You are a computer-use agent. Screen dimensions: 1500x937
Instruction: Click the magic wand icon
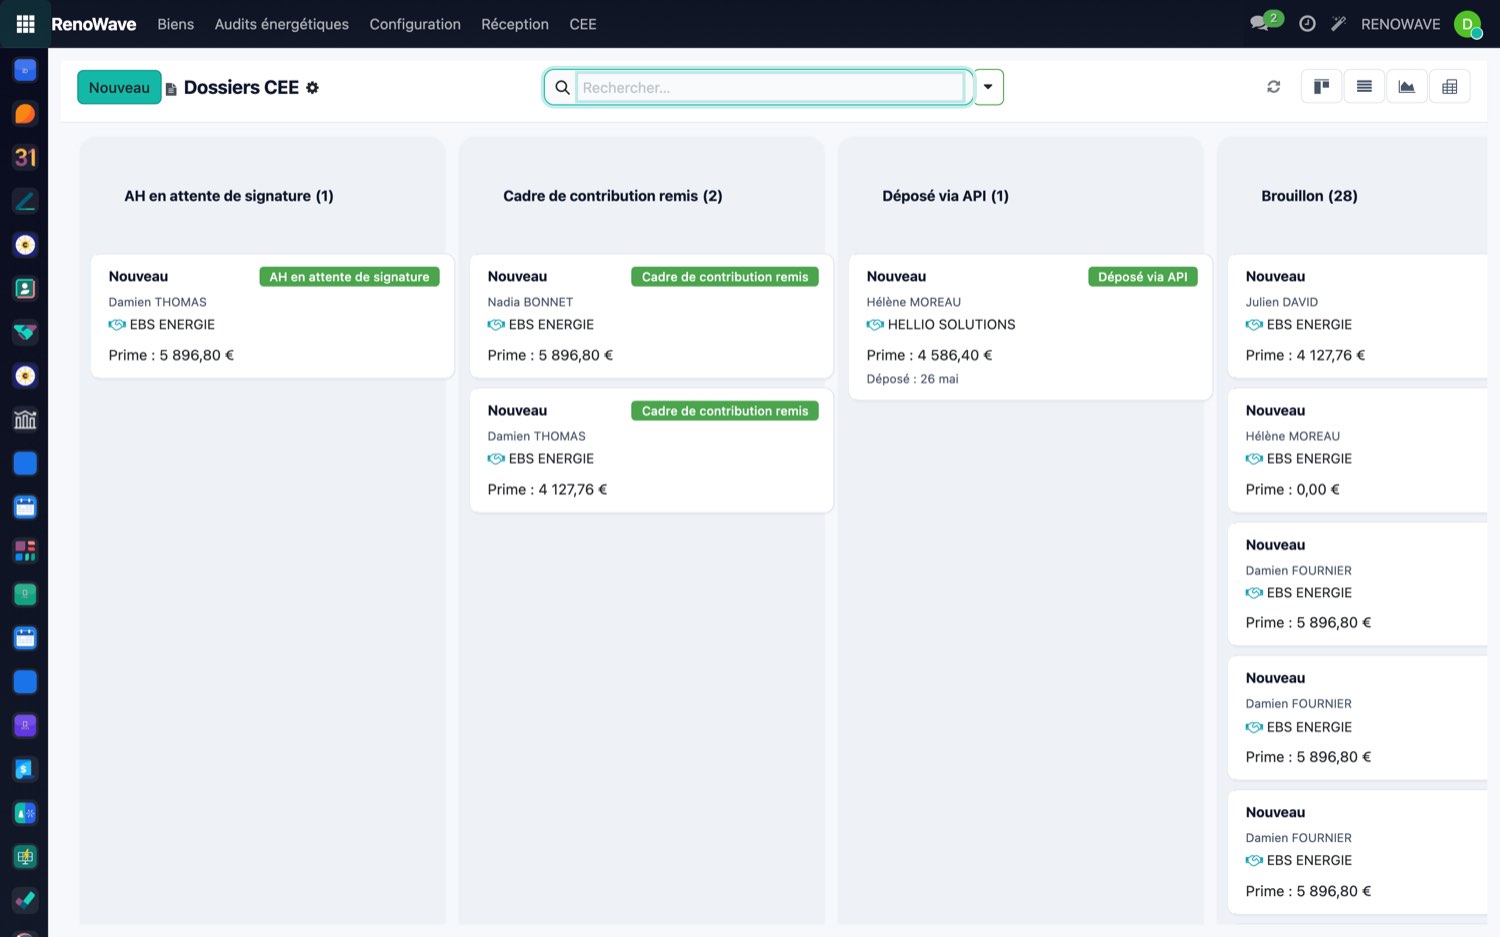[x=1338, y=24]
